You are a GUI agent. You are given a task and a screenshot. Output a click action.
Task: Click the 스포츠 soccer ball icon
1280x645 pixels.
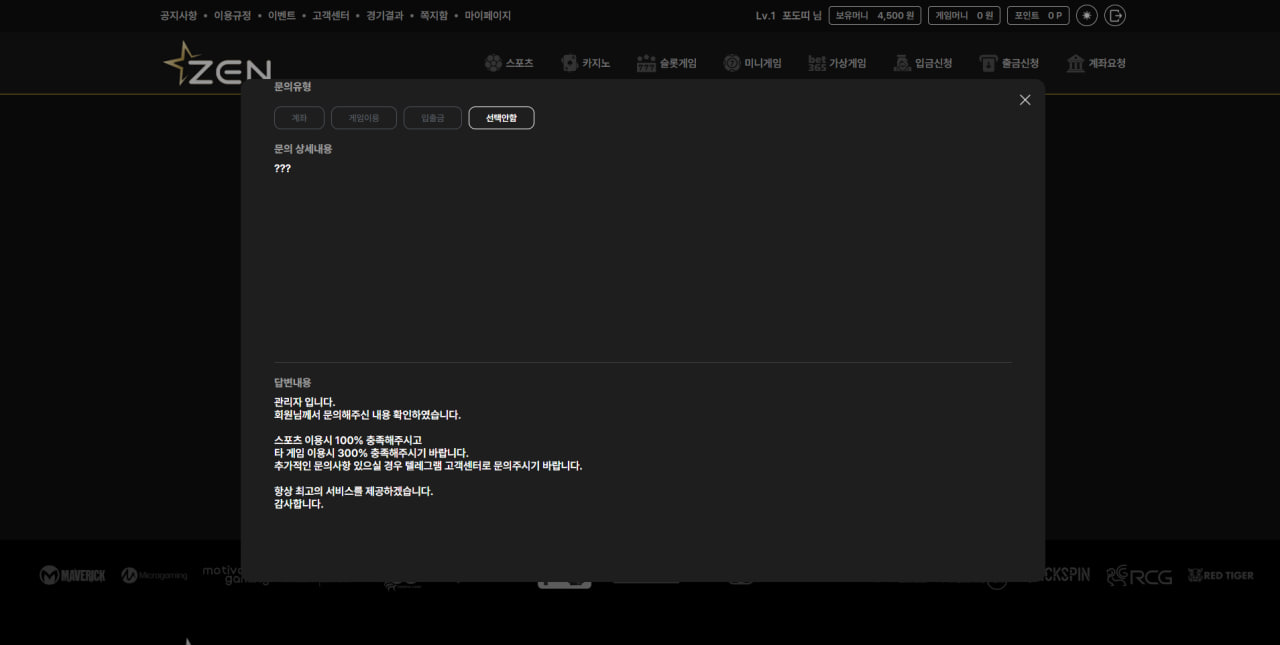click(x=493, y=63)
